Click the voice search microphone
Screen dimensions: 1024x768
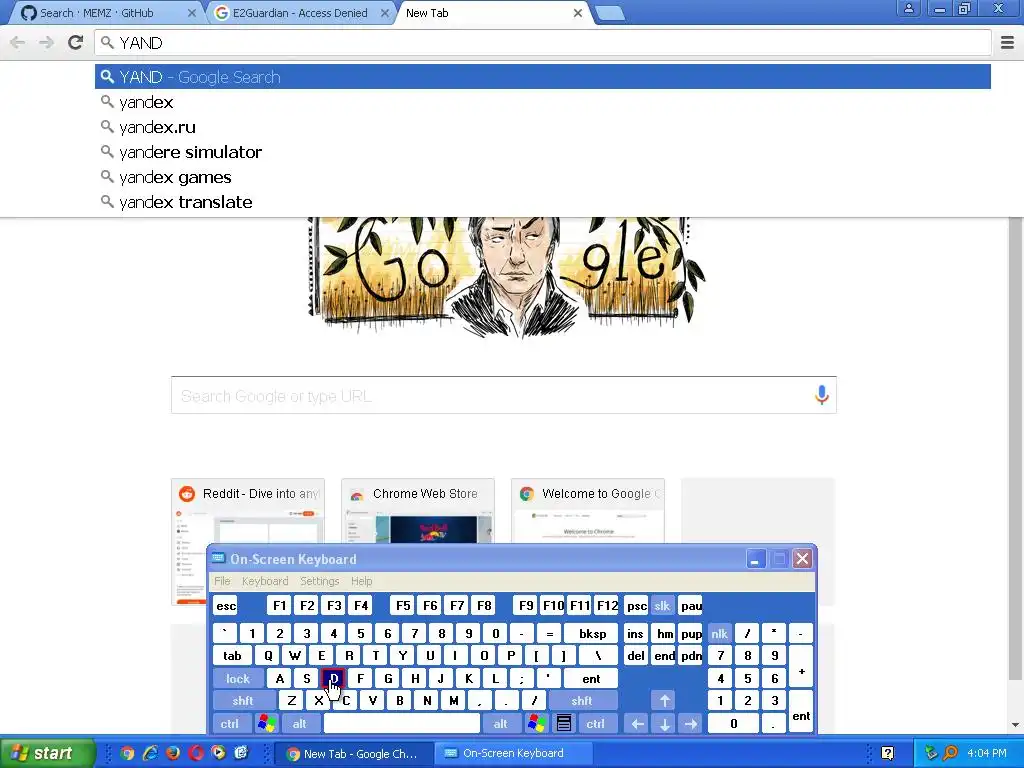[x=822, y=394]
